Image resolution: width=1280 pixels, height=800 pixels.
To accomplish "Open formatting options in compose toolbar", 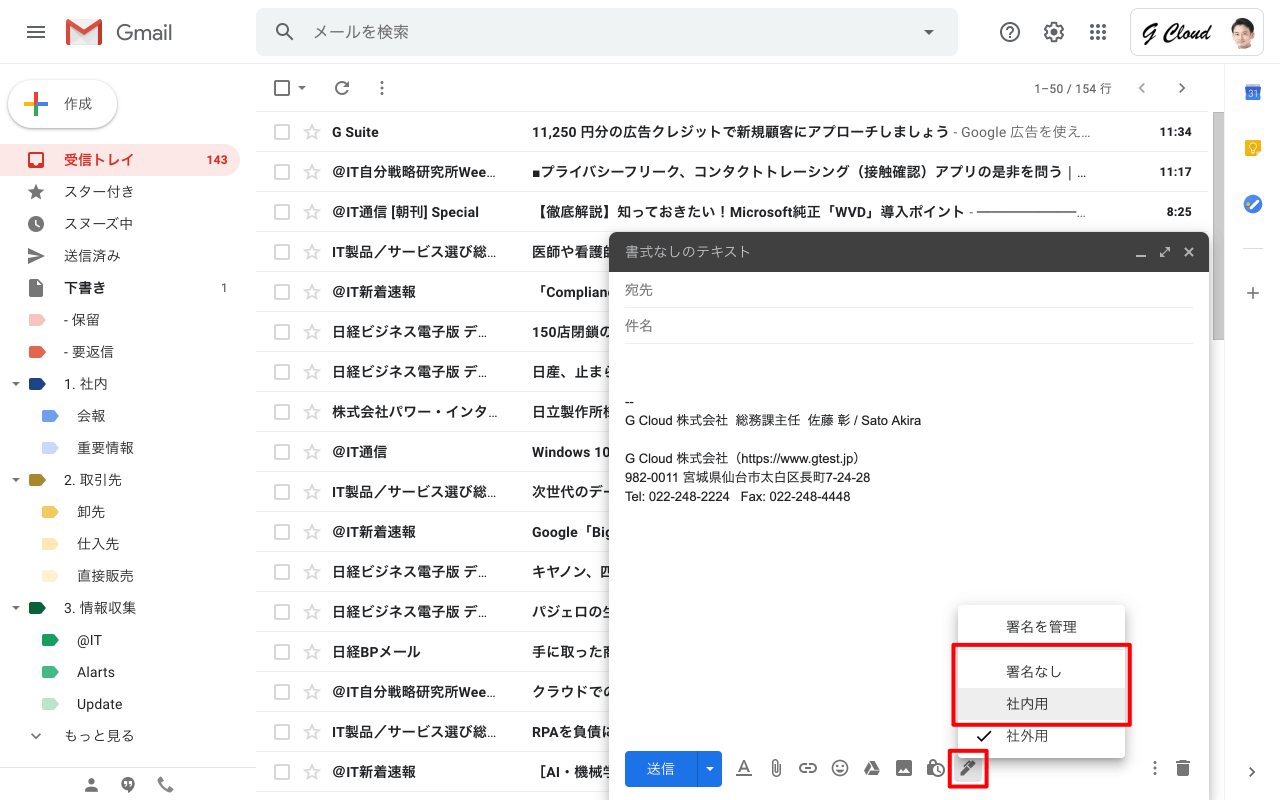I will click(x=744, y=768).
